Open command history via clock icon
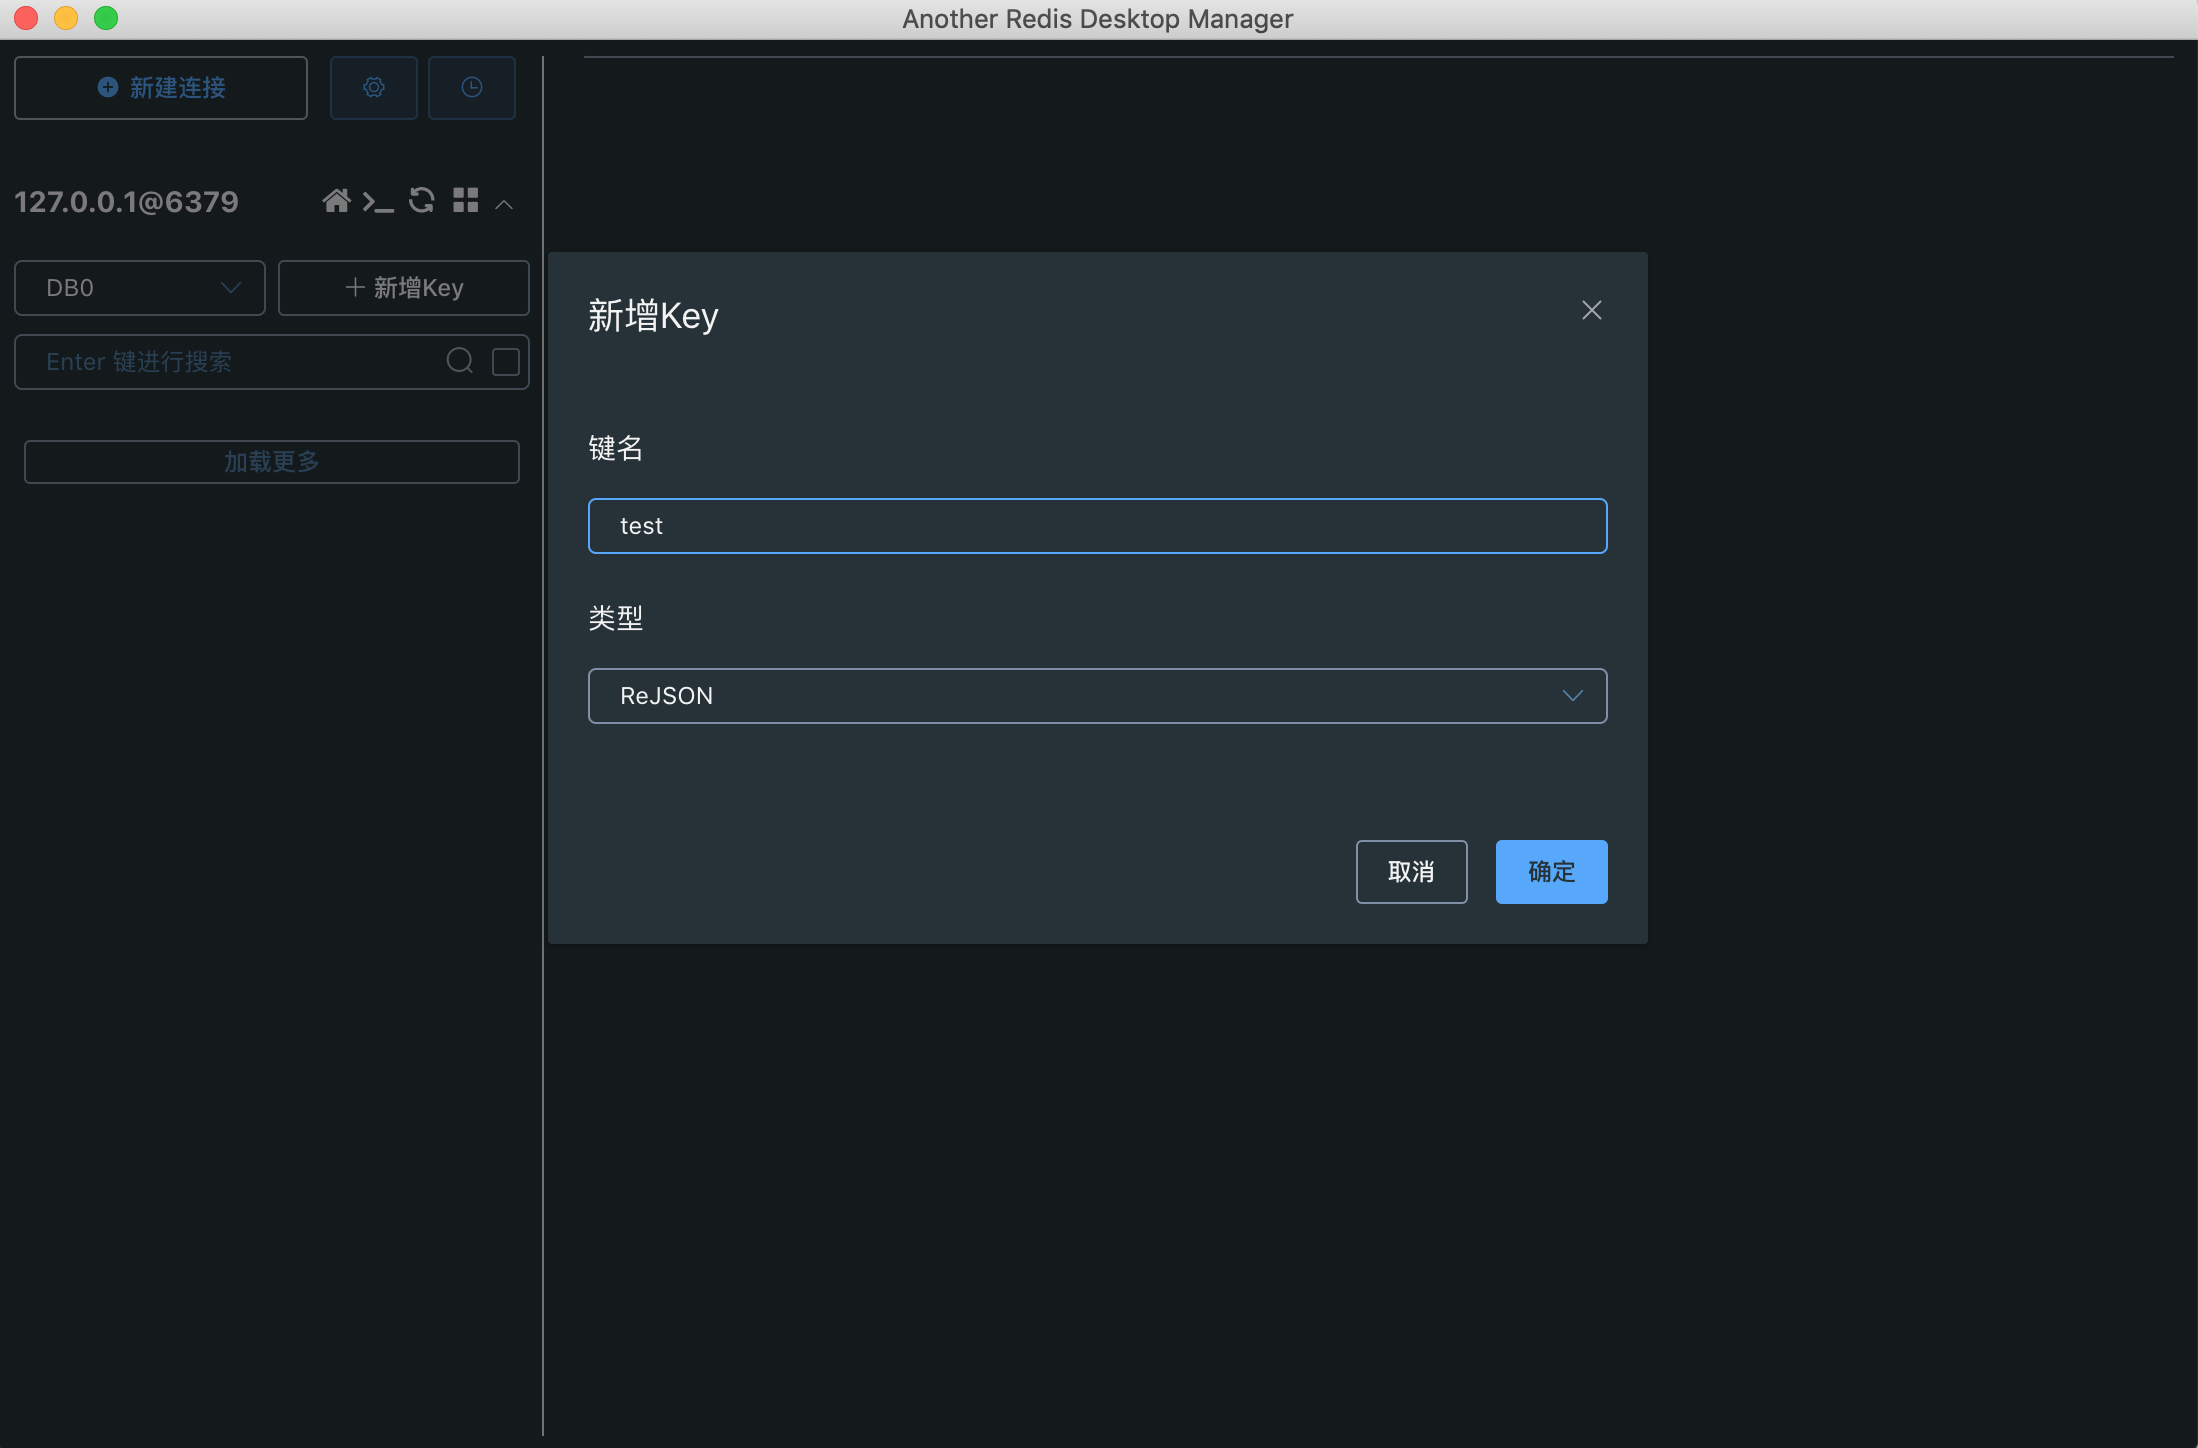This screenshot has height=1448, width=2198. [x=471, y=87]
